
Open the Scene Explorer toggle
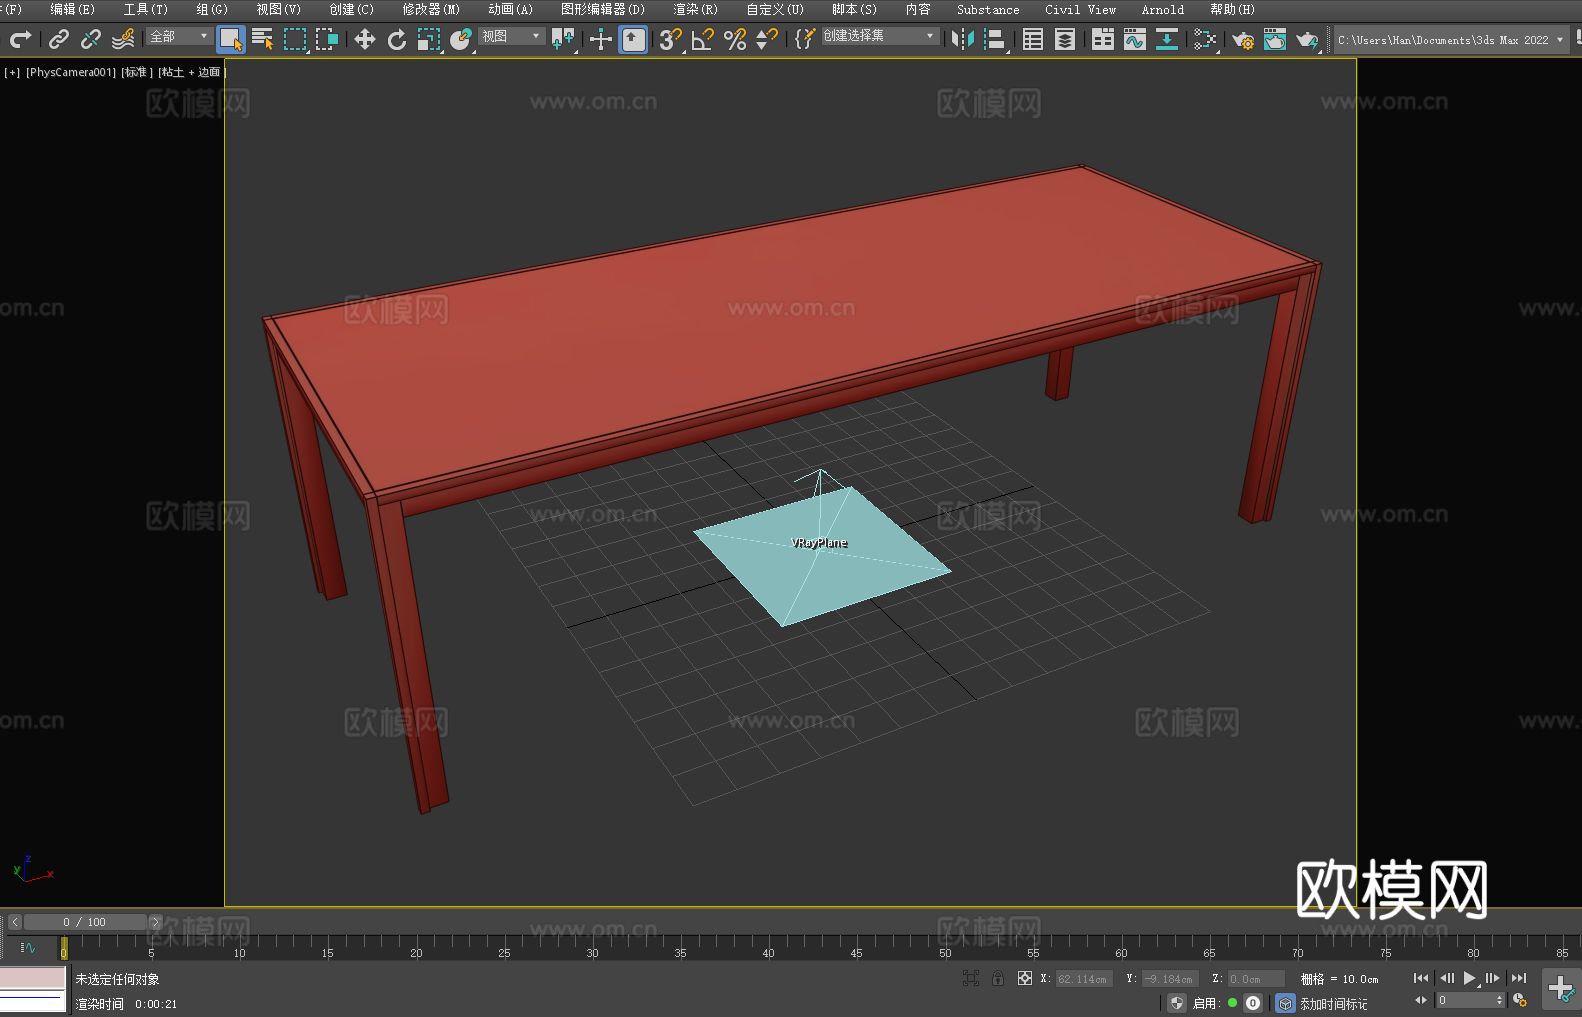point(1033,39)
